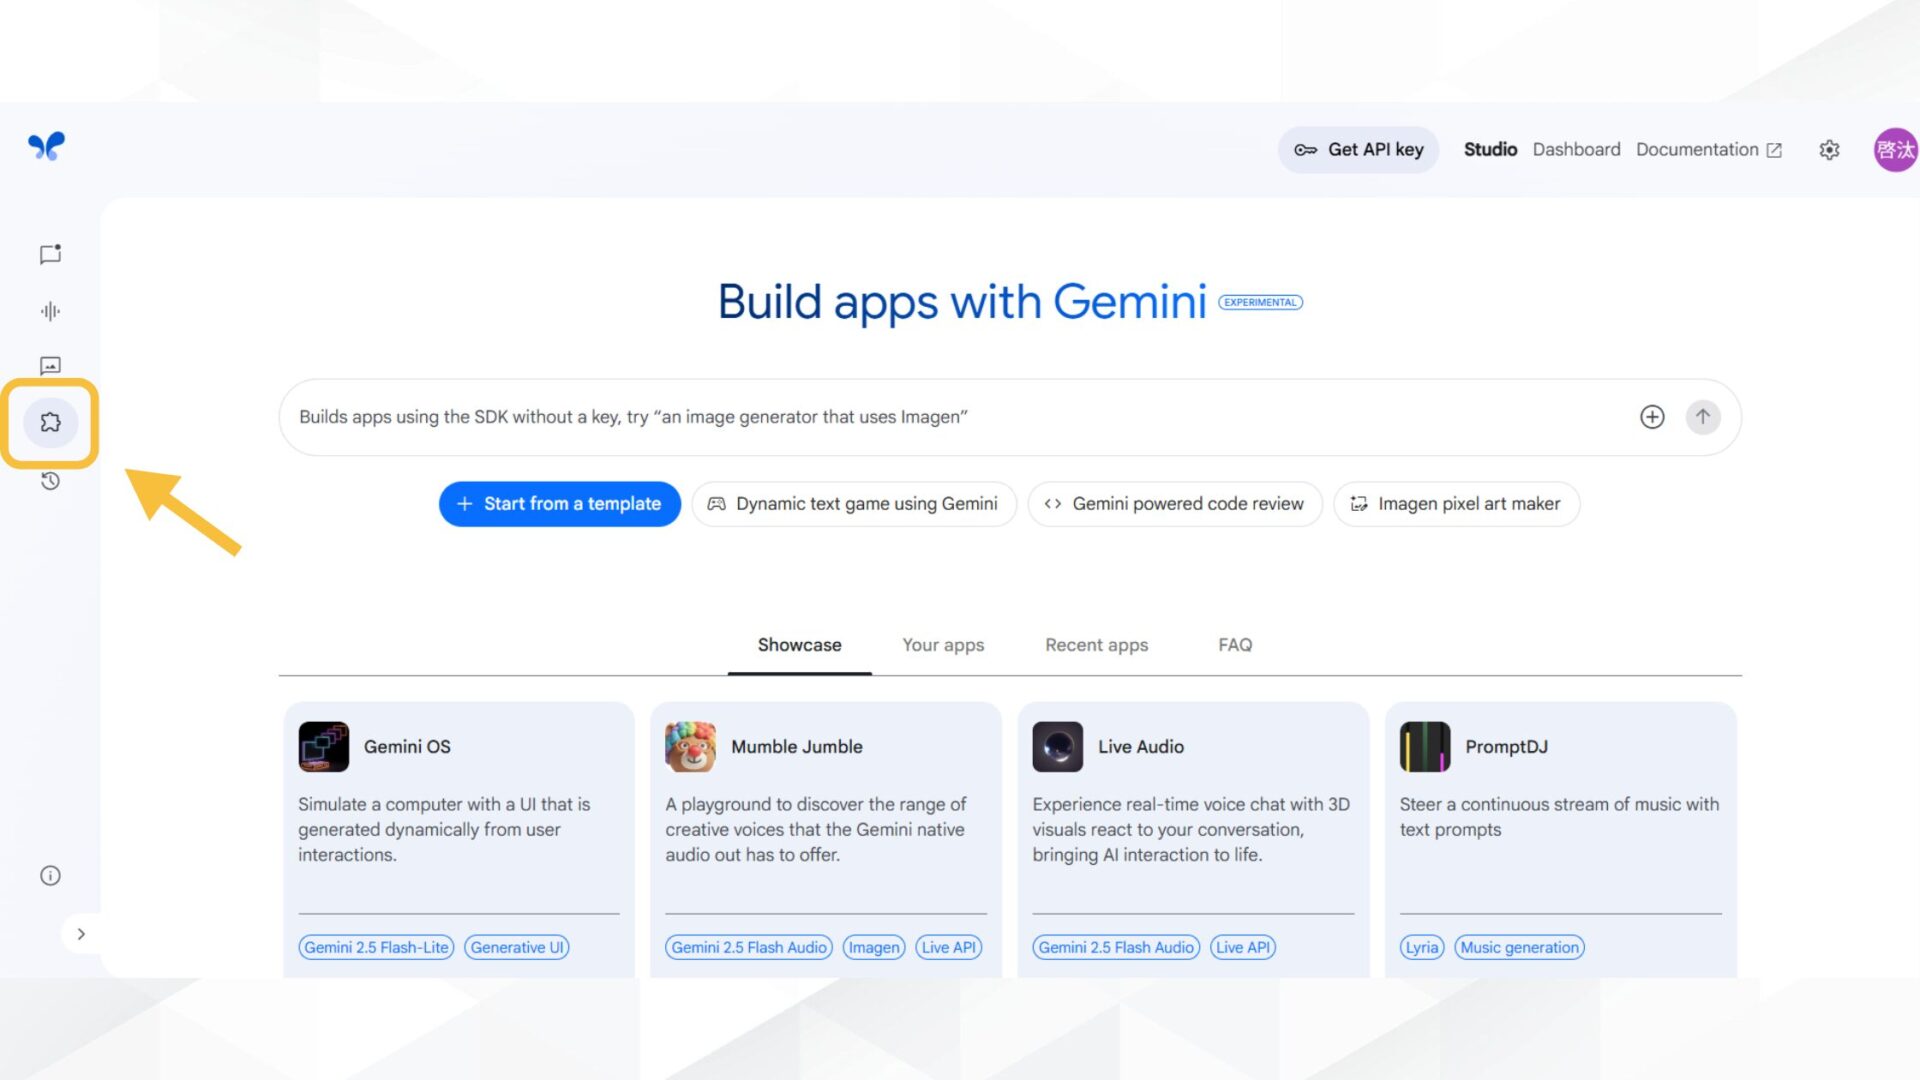Select the Imagen pixel art maker suggestion
1920x1080 pixels.
pyautogui.click(x=1456, y=503)
